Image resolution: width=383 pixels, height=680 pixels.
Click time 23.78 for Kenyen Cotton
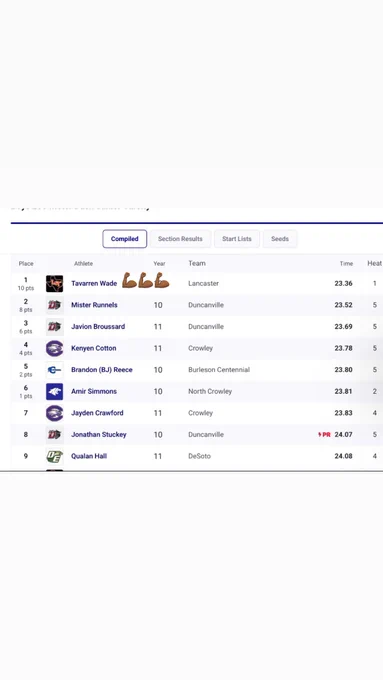344,348
